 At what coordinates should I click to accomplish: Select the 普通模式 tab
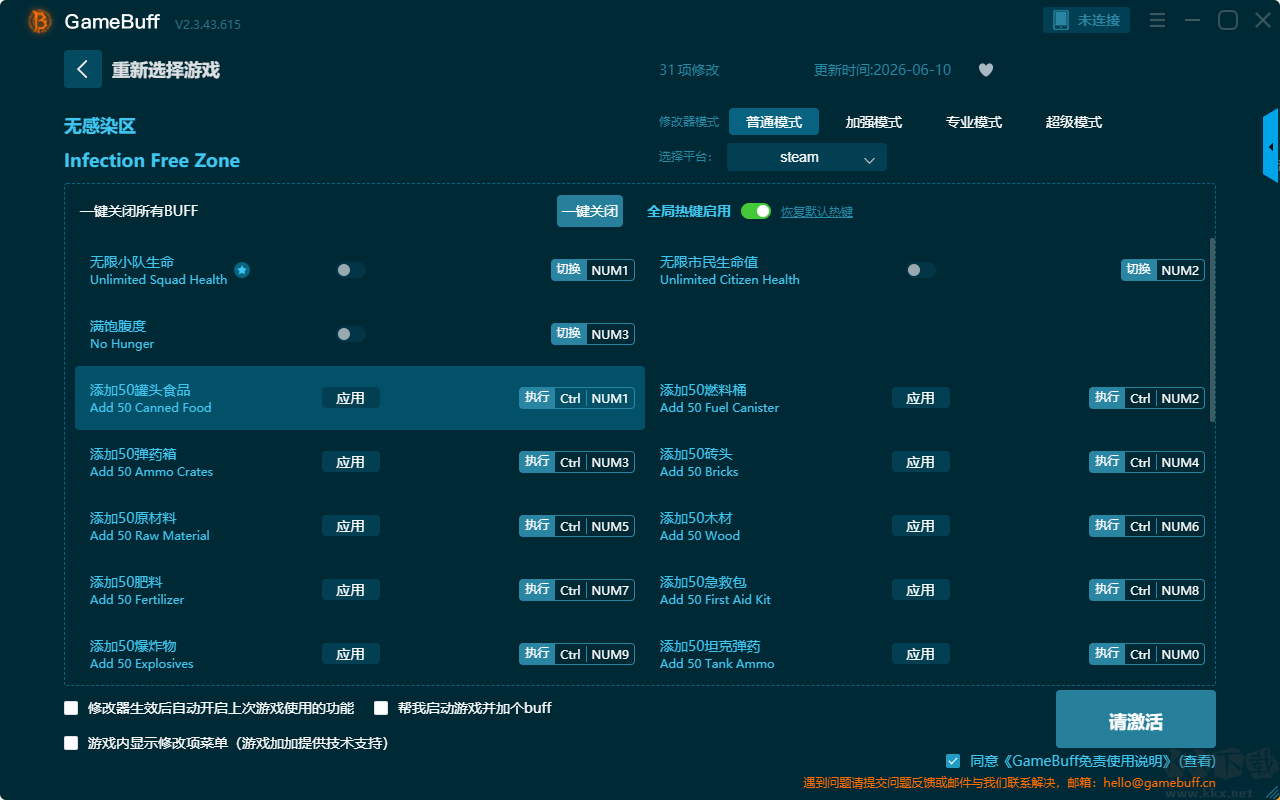[774, 122]
